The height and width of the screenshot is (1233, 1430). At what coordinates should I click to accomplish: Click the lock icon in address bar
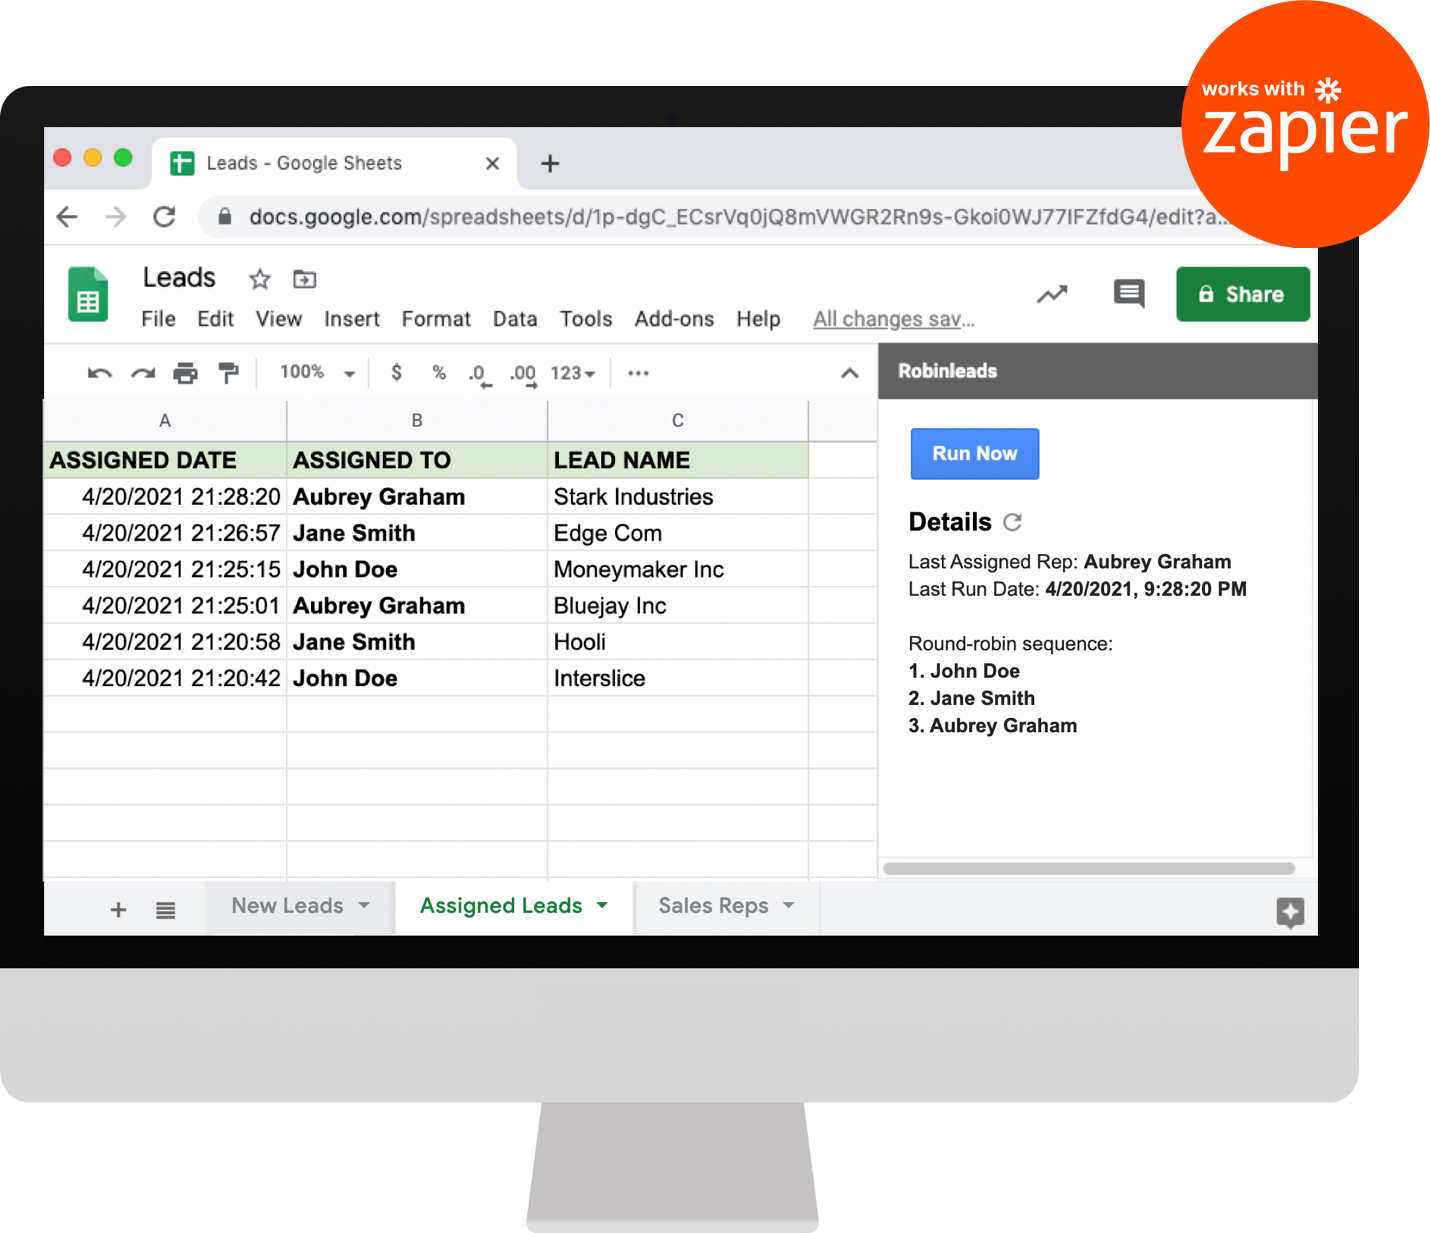(x=225, y=216)
